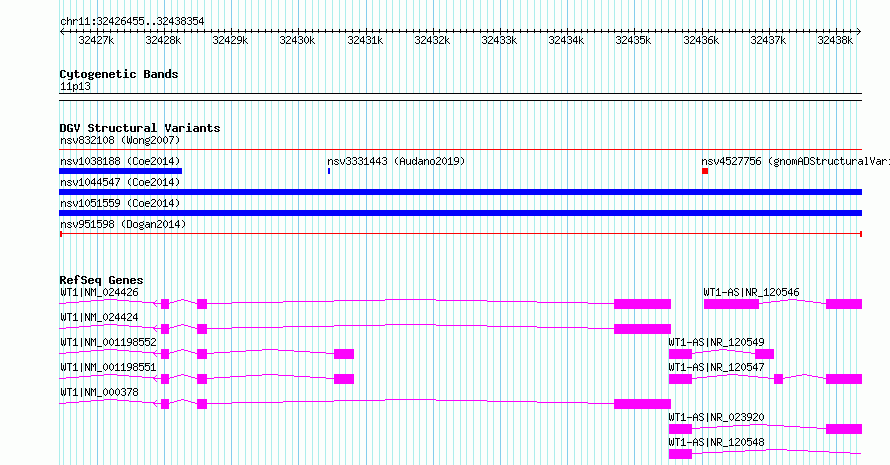The image size is (890, 465).
Task: Open variant nsv1038188 (Coe2014) label
Action: click(x=120, y=161)
